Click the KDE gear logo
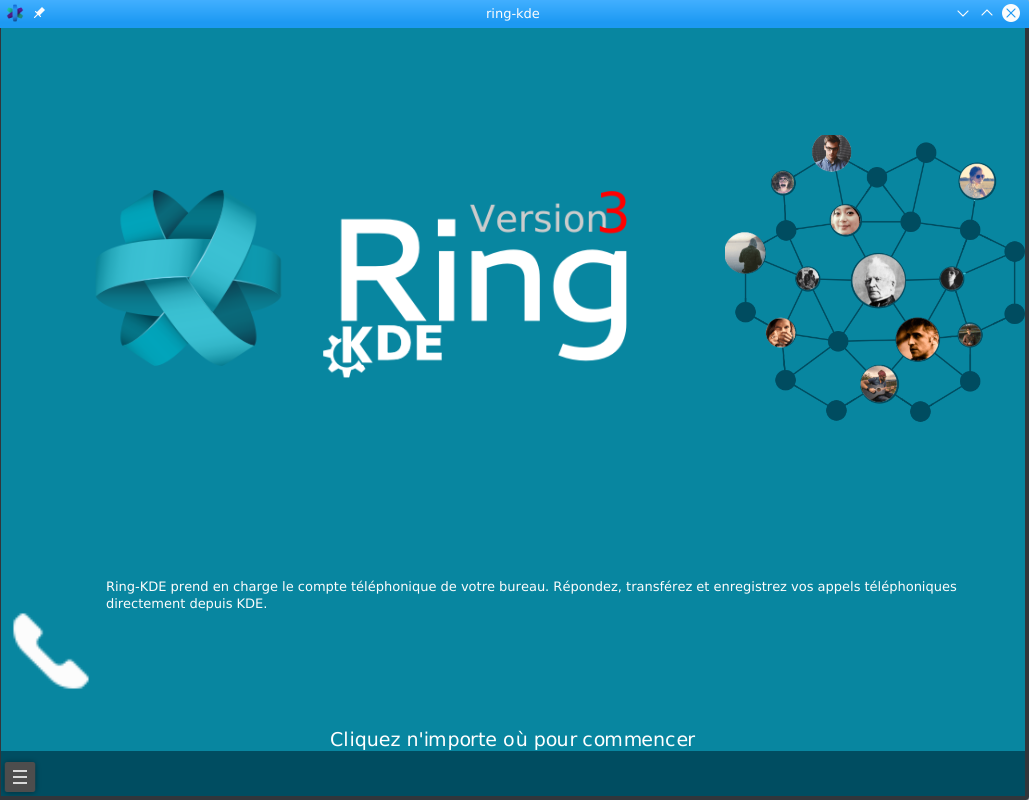The height and width of the screenshot is (800, 1029). 383,350
